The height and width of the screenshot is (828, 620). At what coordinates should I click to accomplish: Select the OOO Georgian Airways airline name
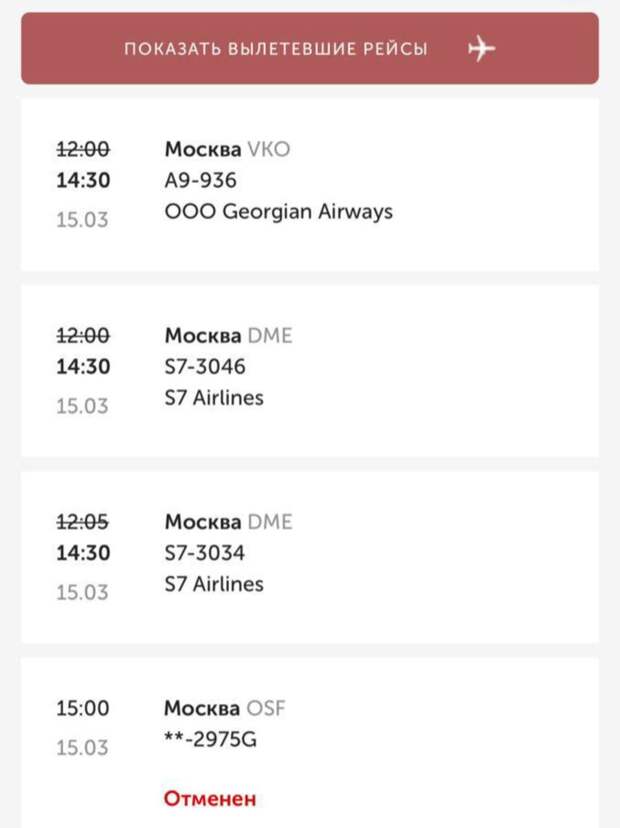tap(278, 212)
